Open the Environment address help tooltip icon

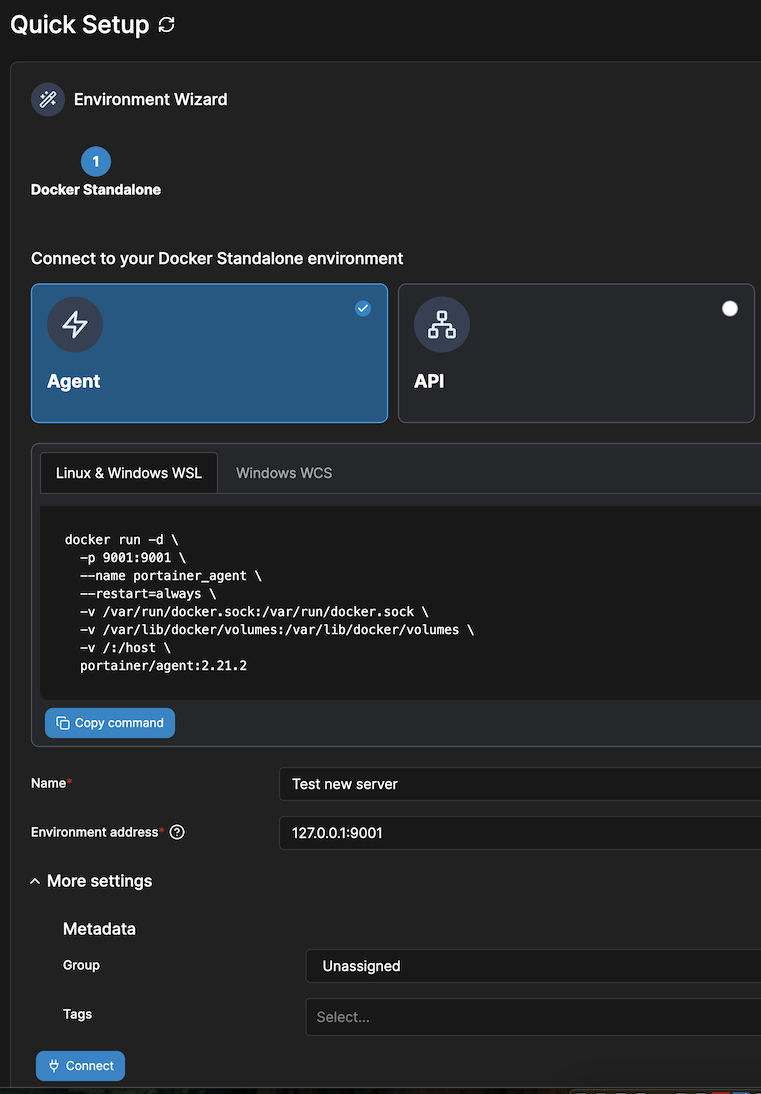click(177, 832)
